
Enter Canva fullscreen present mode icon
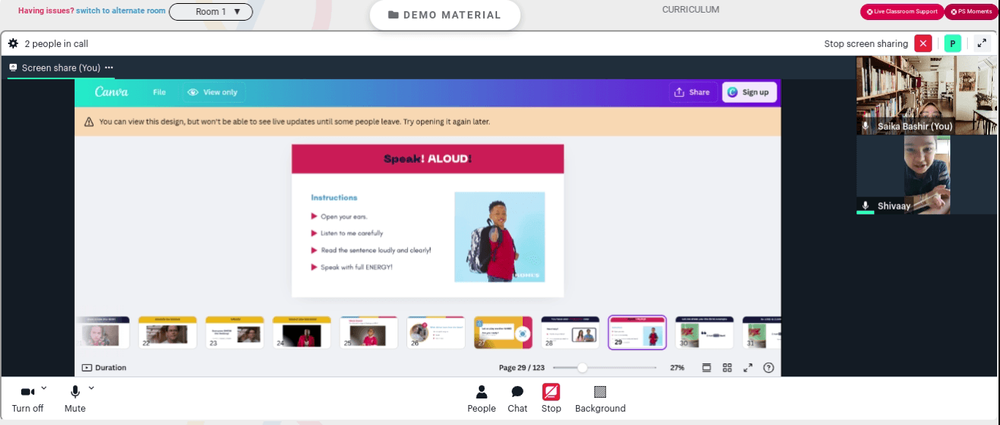748,368
